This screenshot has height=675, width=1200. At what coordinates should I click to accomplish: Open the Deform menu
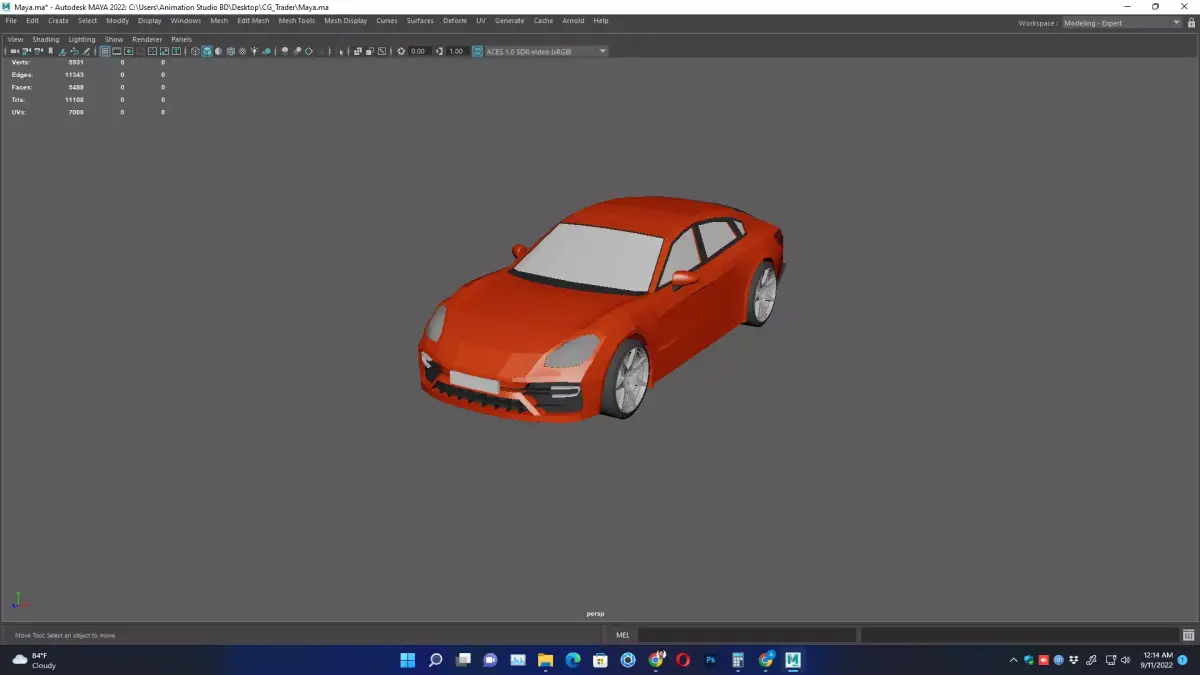coord(455,21)
